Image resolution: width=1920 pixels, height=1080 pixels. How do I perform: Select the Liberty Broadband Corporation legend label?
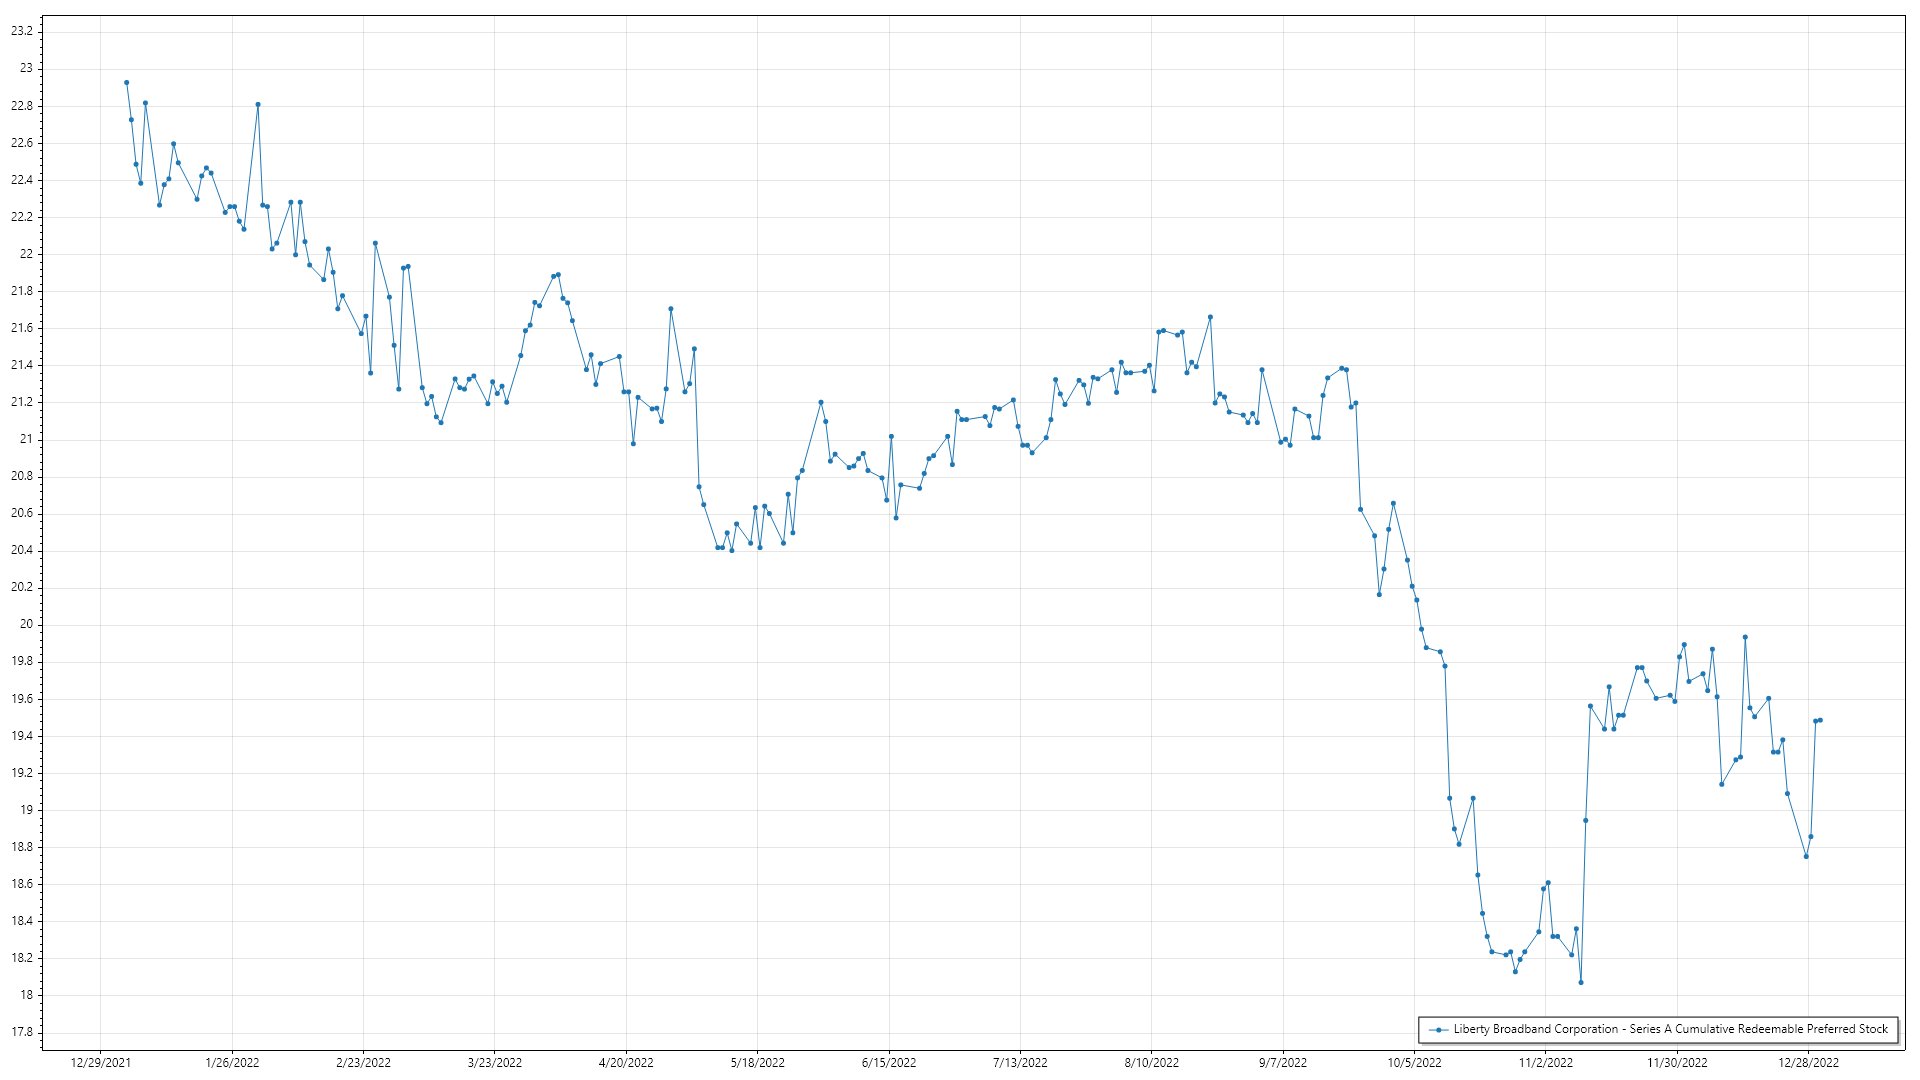pyautogui.click(x=1670, y=1029)
